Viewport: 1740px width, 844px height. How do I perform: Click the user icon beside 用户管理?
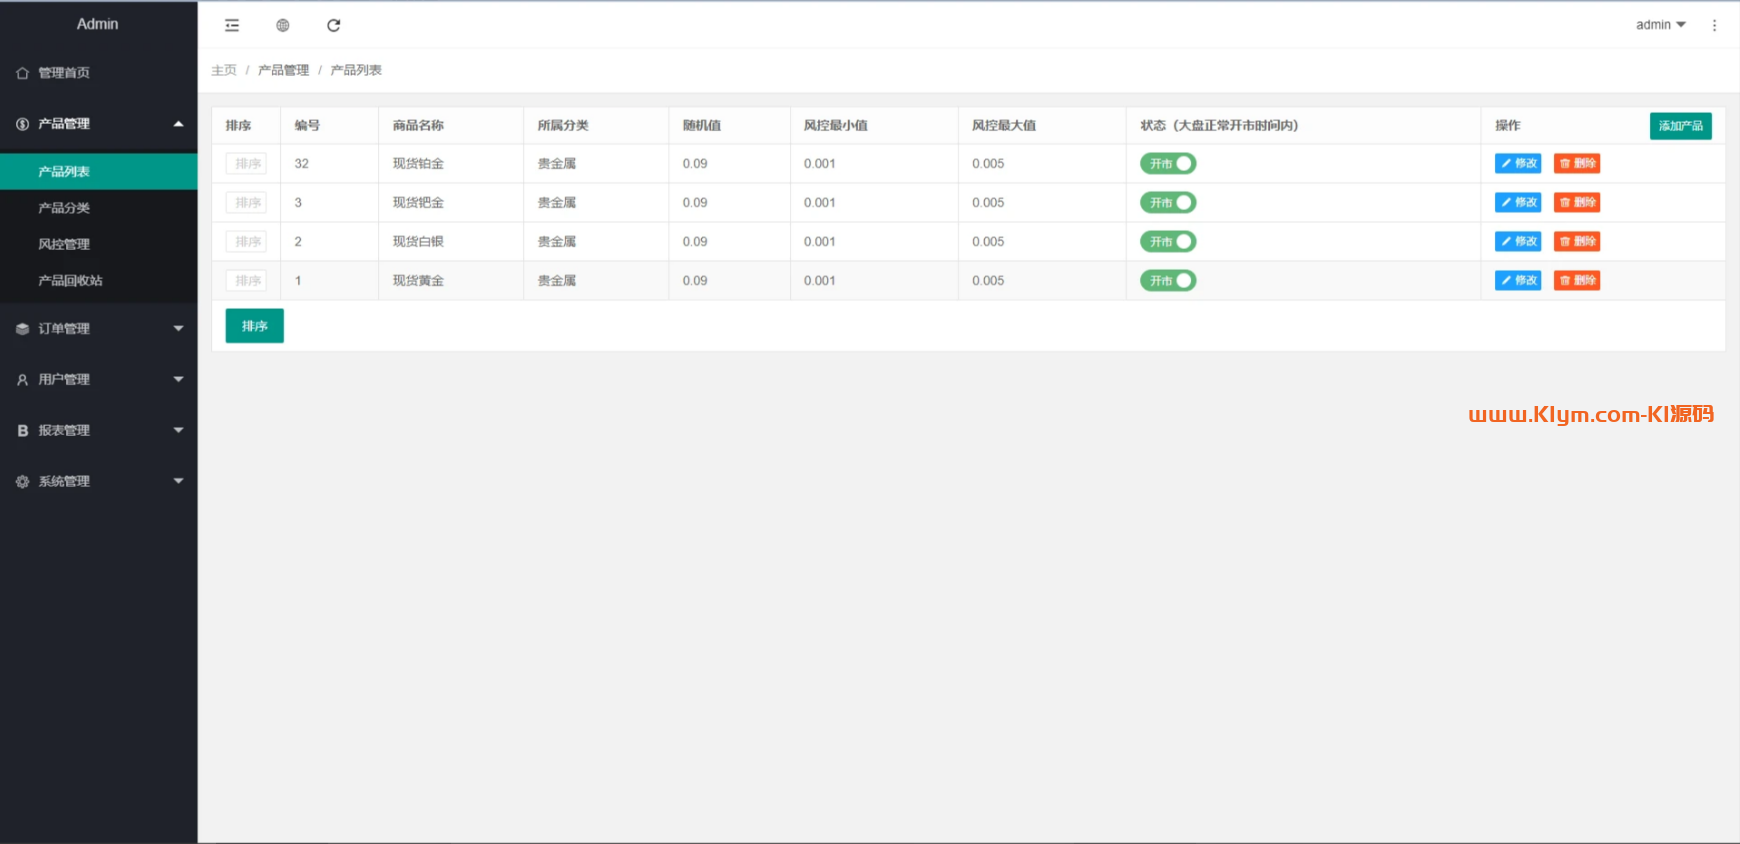pos(22,380)
